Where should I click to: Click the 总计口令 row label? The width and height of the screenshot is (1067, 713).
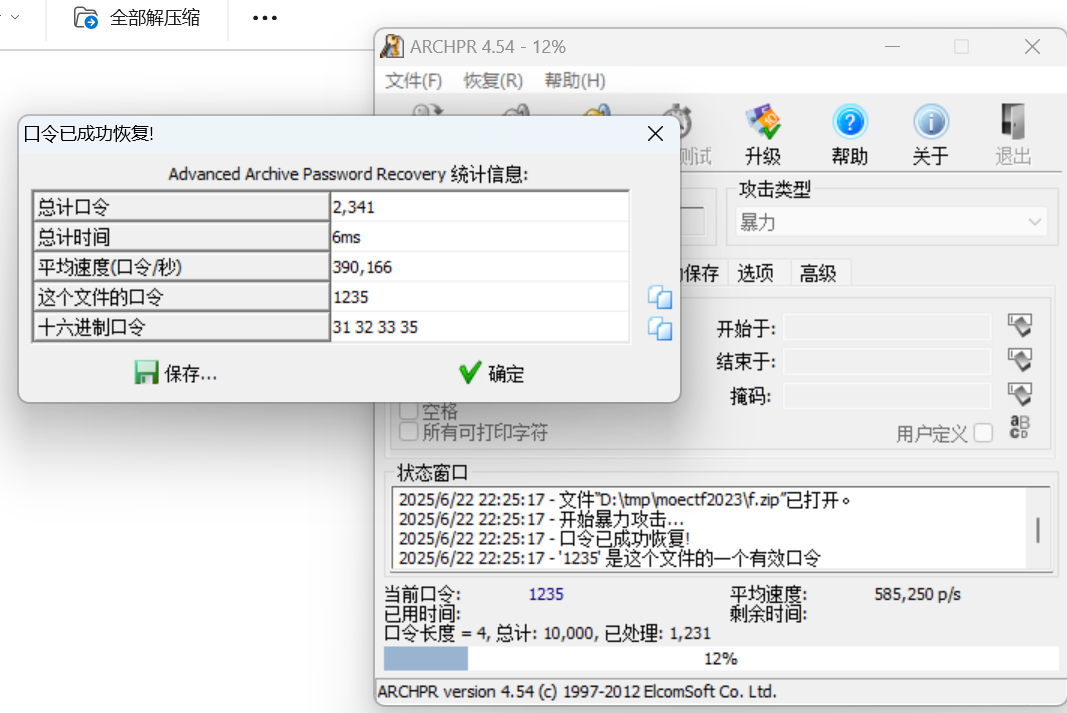(x=181, y=207)
